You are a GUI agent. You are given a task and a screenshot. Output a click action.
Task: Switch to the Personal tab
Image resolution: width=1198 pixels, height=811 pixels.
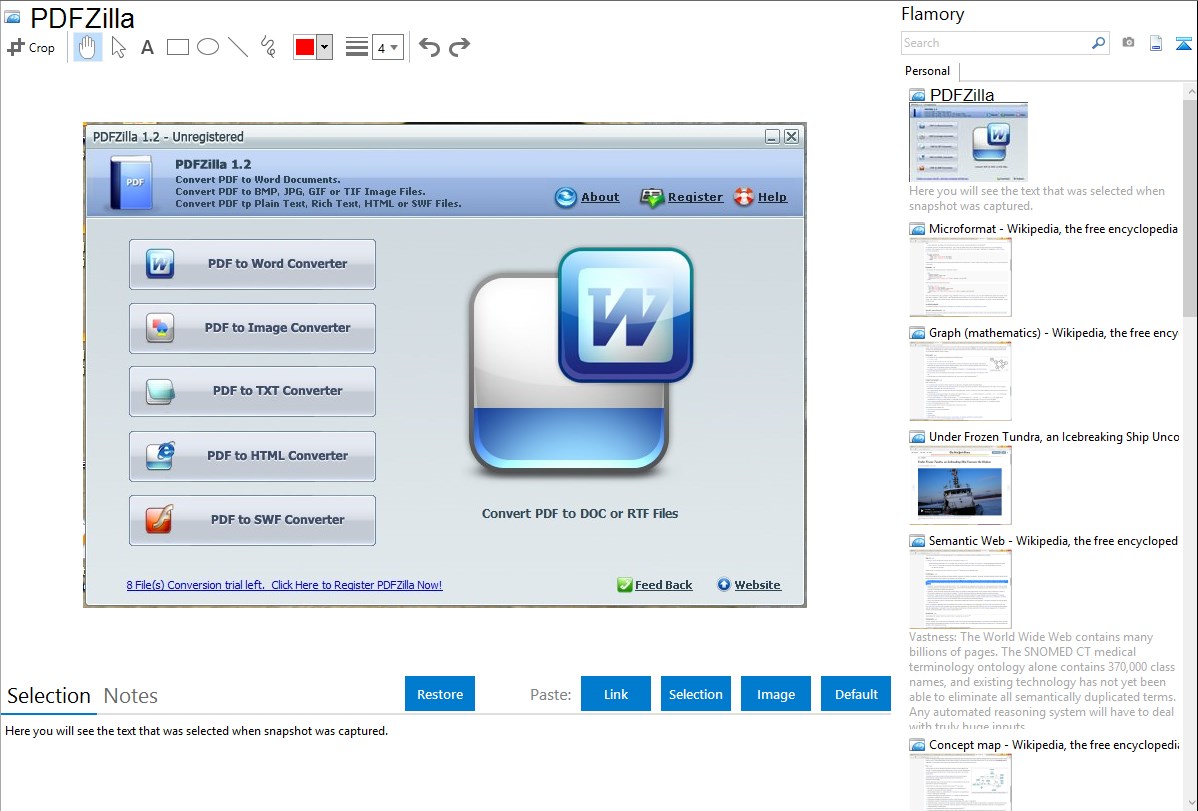[x=928, y=71]
